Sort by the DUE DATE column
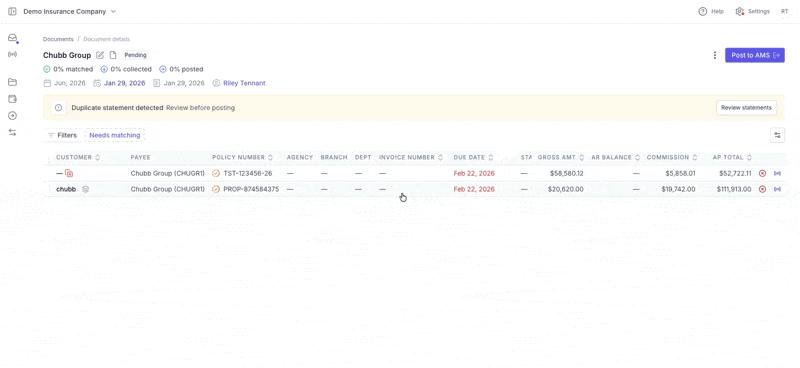This screenshot has width=800, height=368. click(473, 157)
